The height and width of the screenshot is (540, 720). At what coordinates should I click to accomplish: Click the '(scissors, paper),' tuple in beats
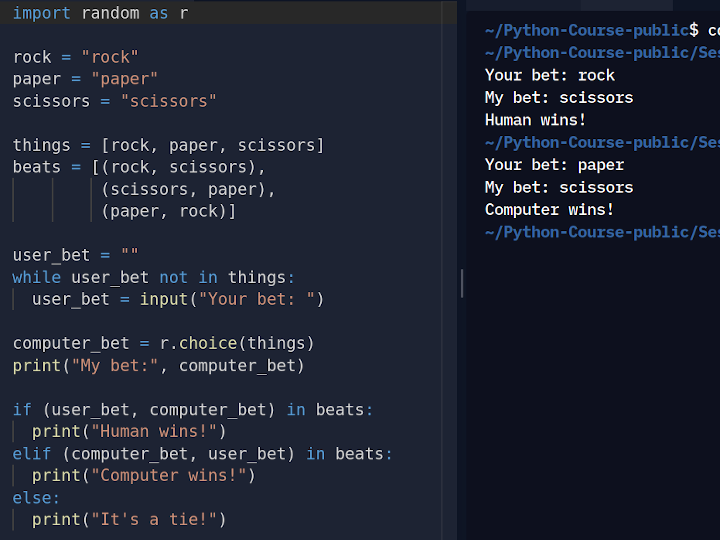188,189
